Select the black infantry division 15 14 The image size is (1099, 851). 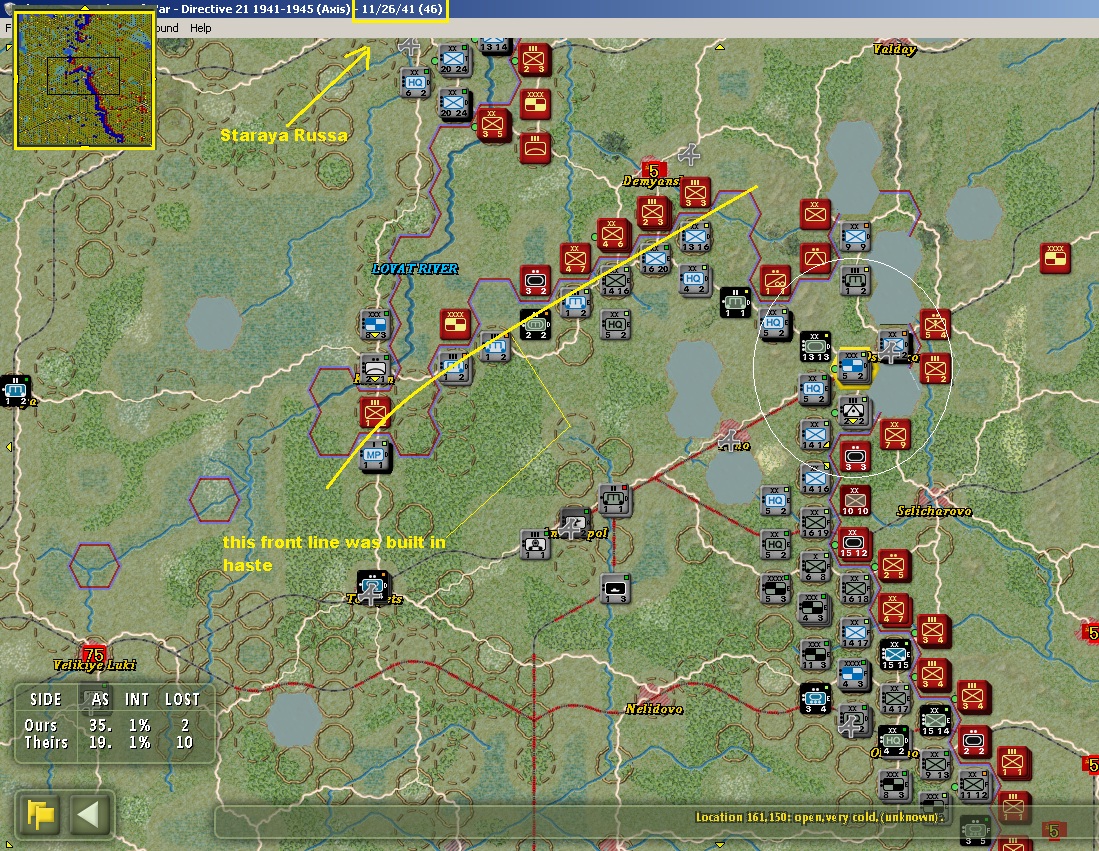click(x=935, y=721)
